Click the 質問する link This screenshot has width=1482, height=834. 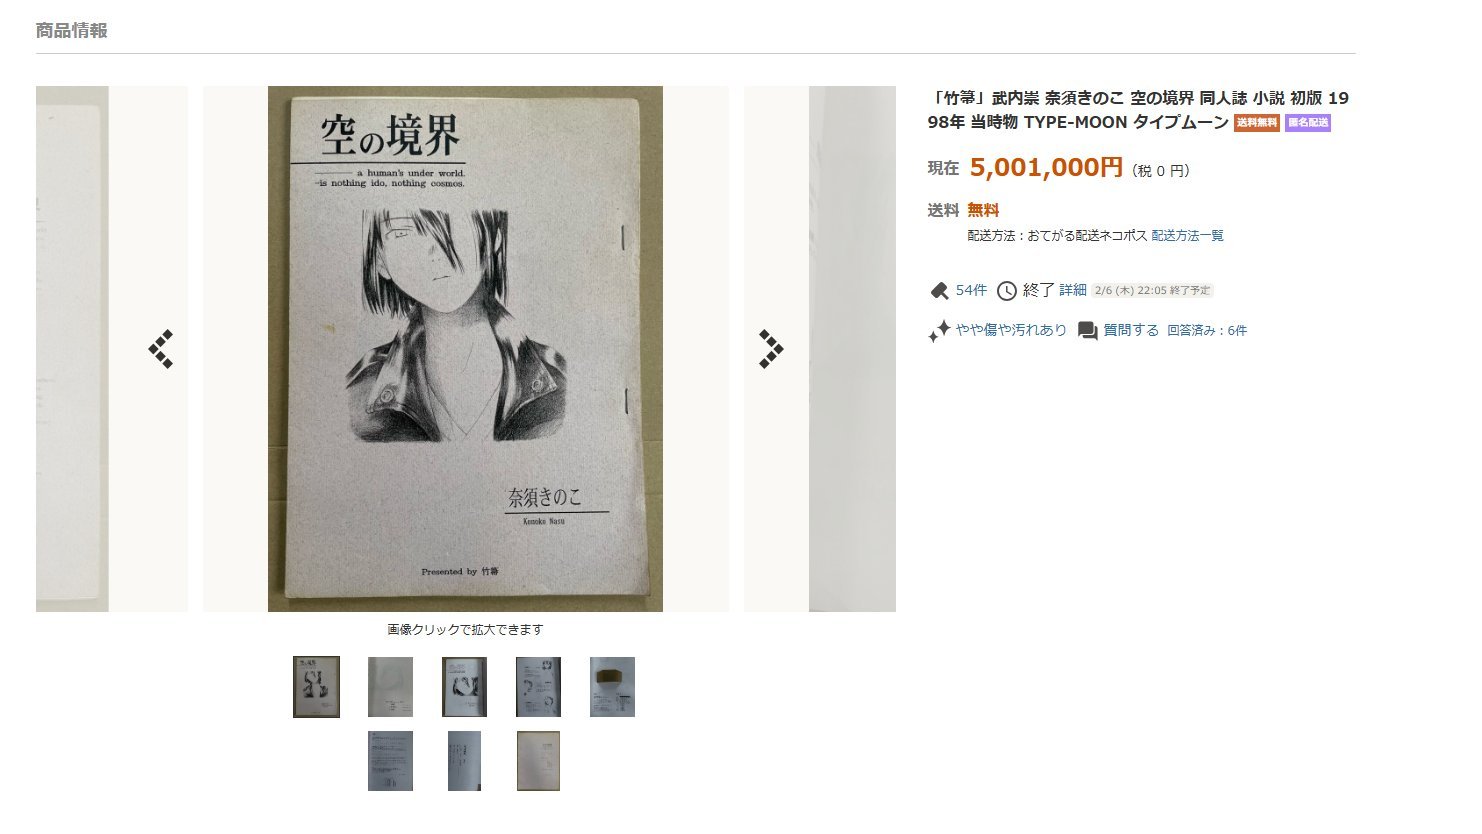pyautogui.click(x=1131, y=330)
